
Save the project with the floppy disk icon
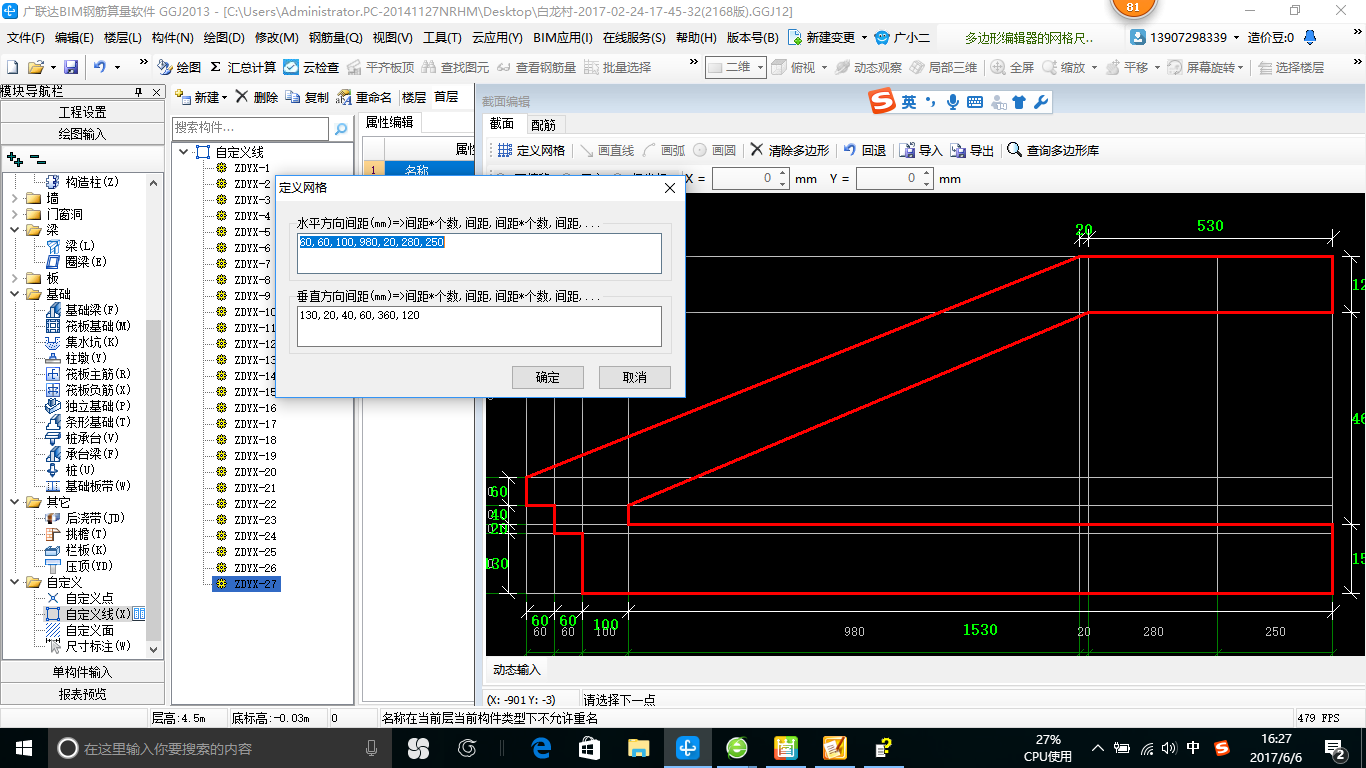tap(71, 67)
